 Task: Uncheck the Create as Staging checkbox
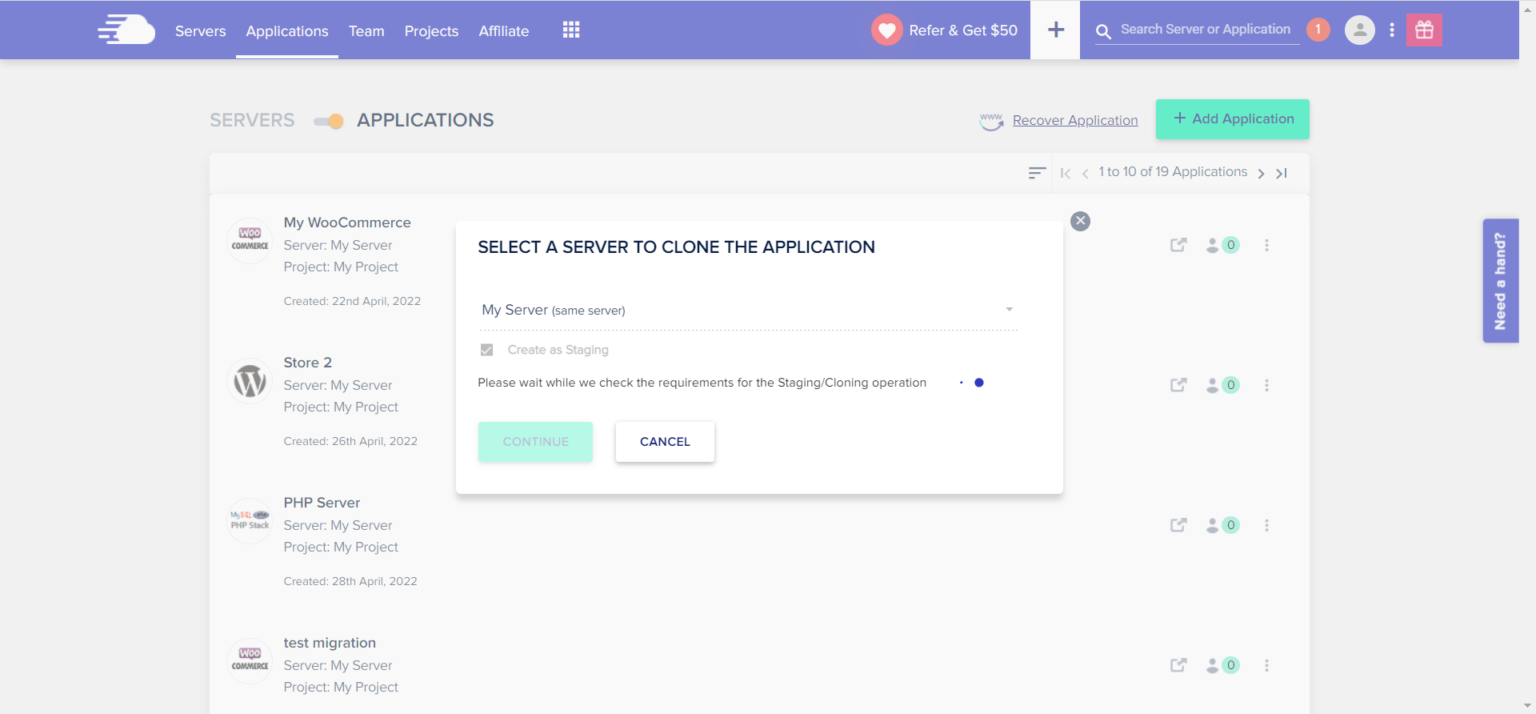[486, 349]
